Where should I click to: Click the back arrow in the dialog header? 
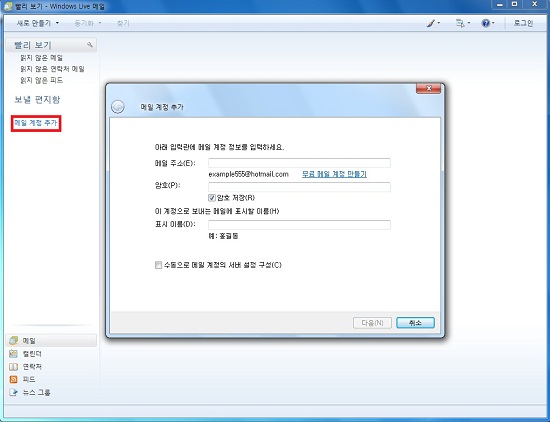pos(118,107)
